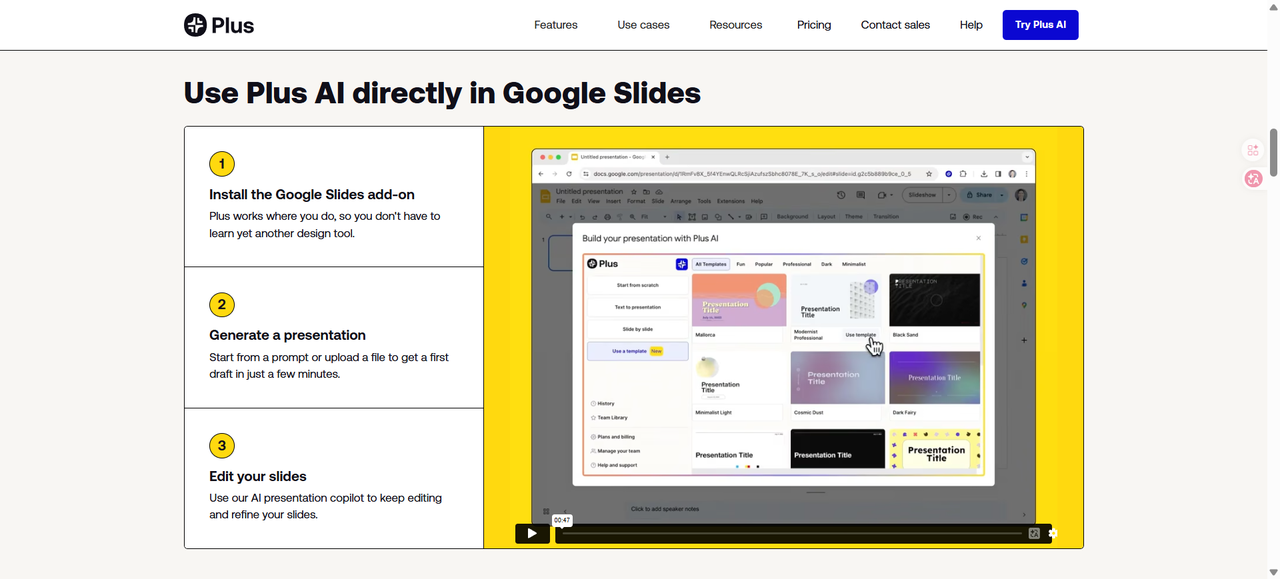Open Team Library in Plus sidebar
This screenshot has height=579, width=1280.
(609, 417)
